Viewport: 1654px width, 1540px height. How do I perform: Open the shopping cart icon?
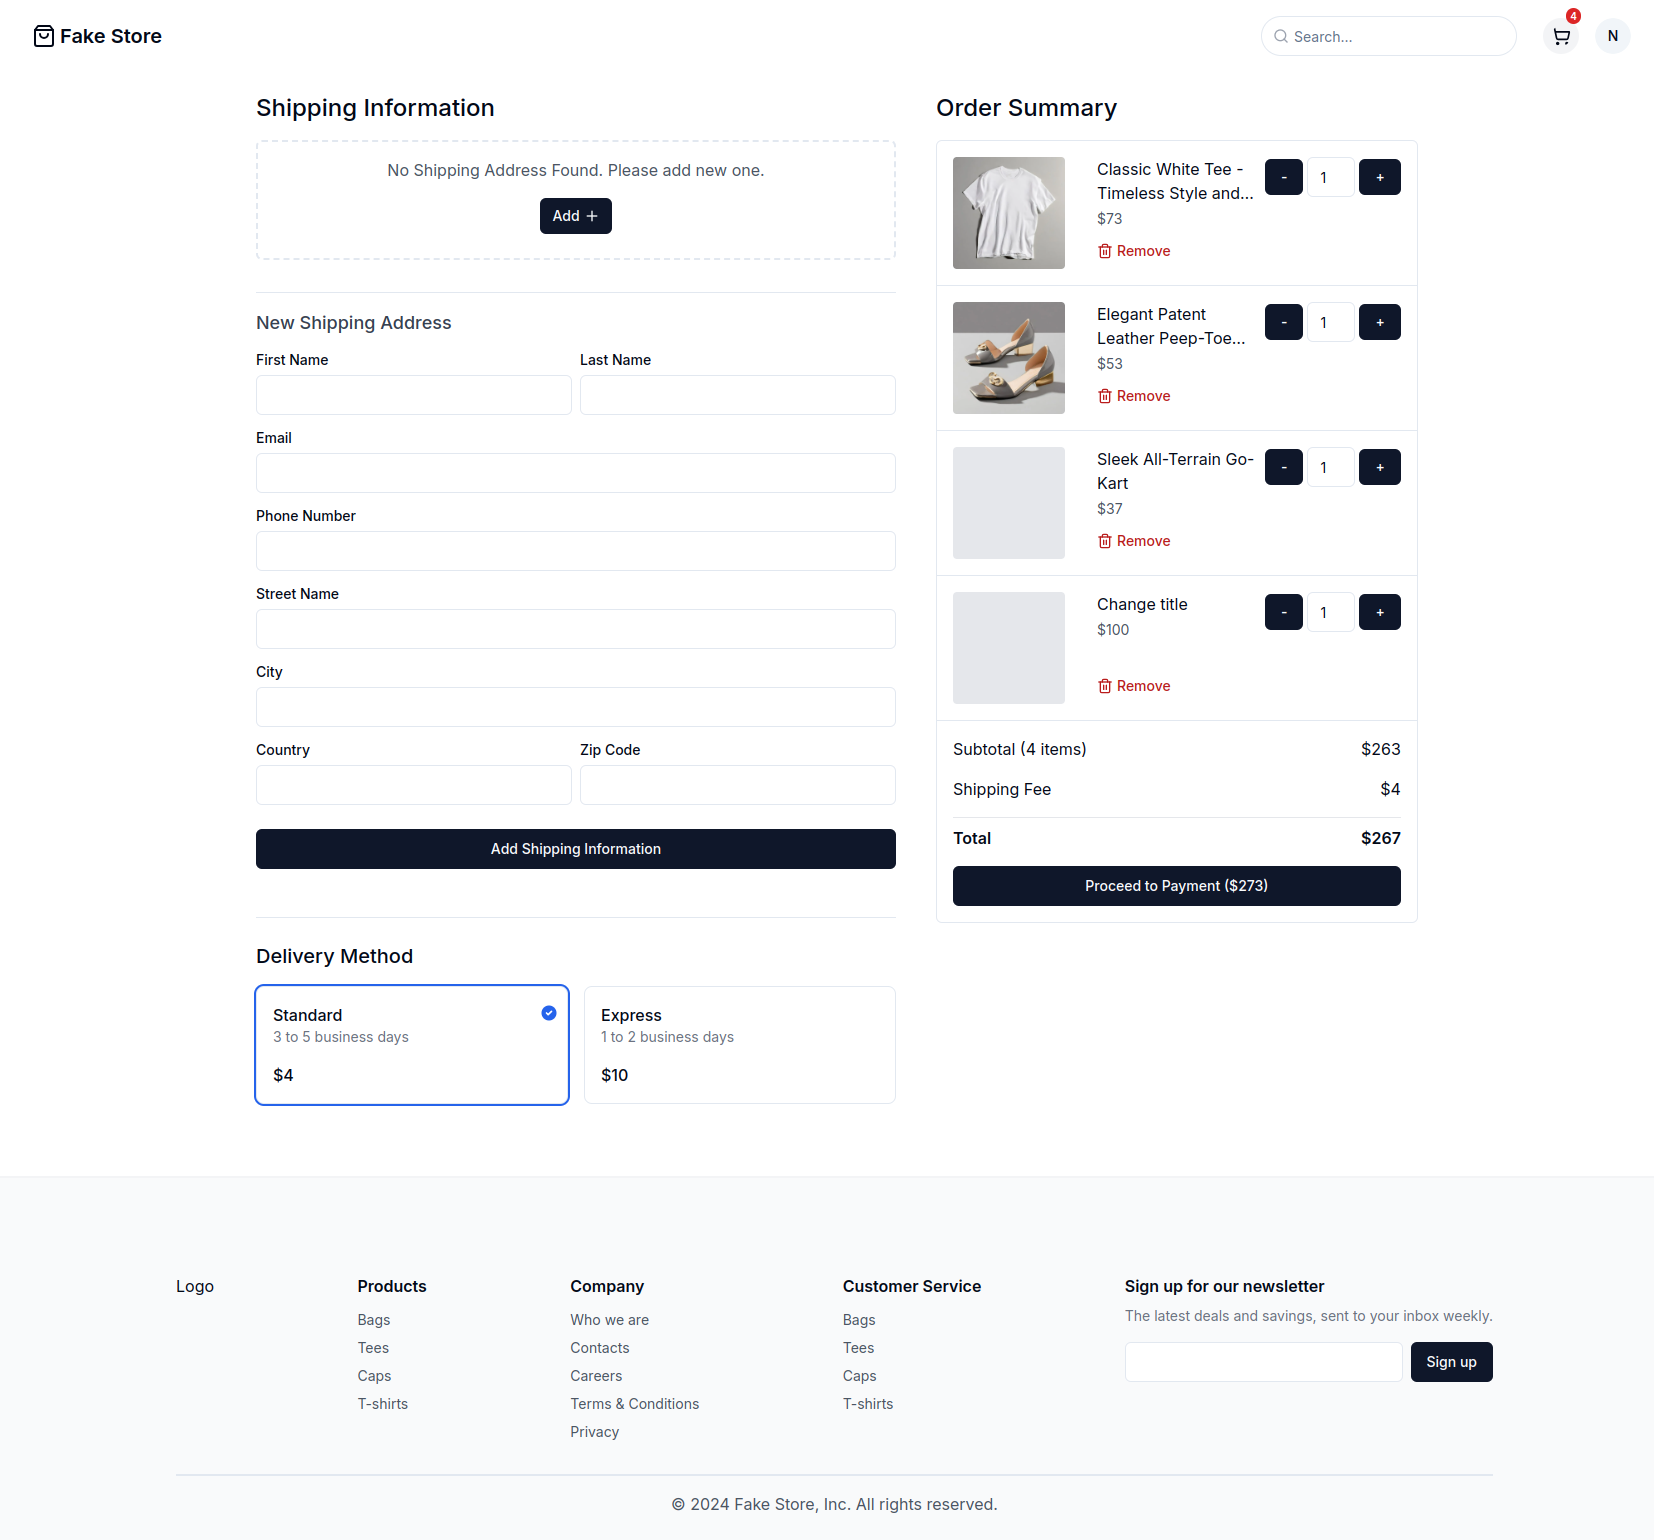(x=1561, y=37)
